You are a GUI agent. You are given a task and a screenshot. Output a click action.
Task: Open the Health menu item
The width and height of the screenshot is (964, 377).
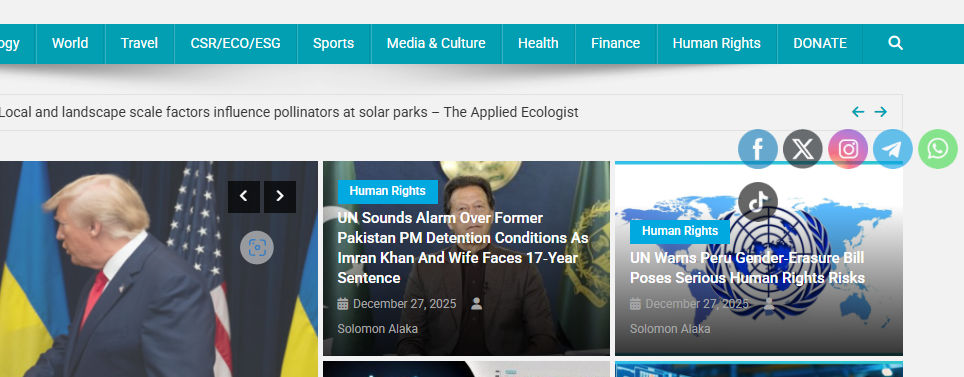click(x=538, y=44)
